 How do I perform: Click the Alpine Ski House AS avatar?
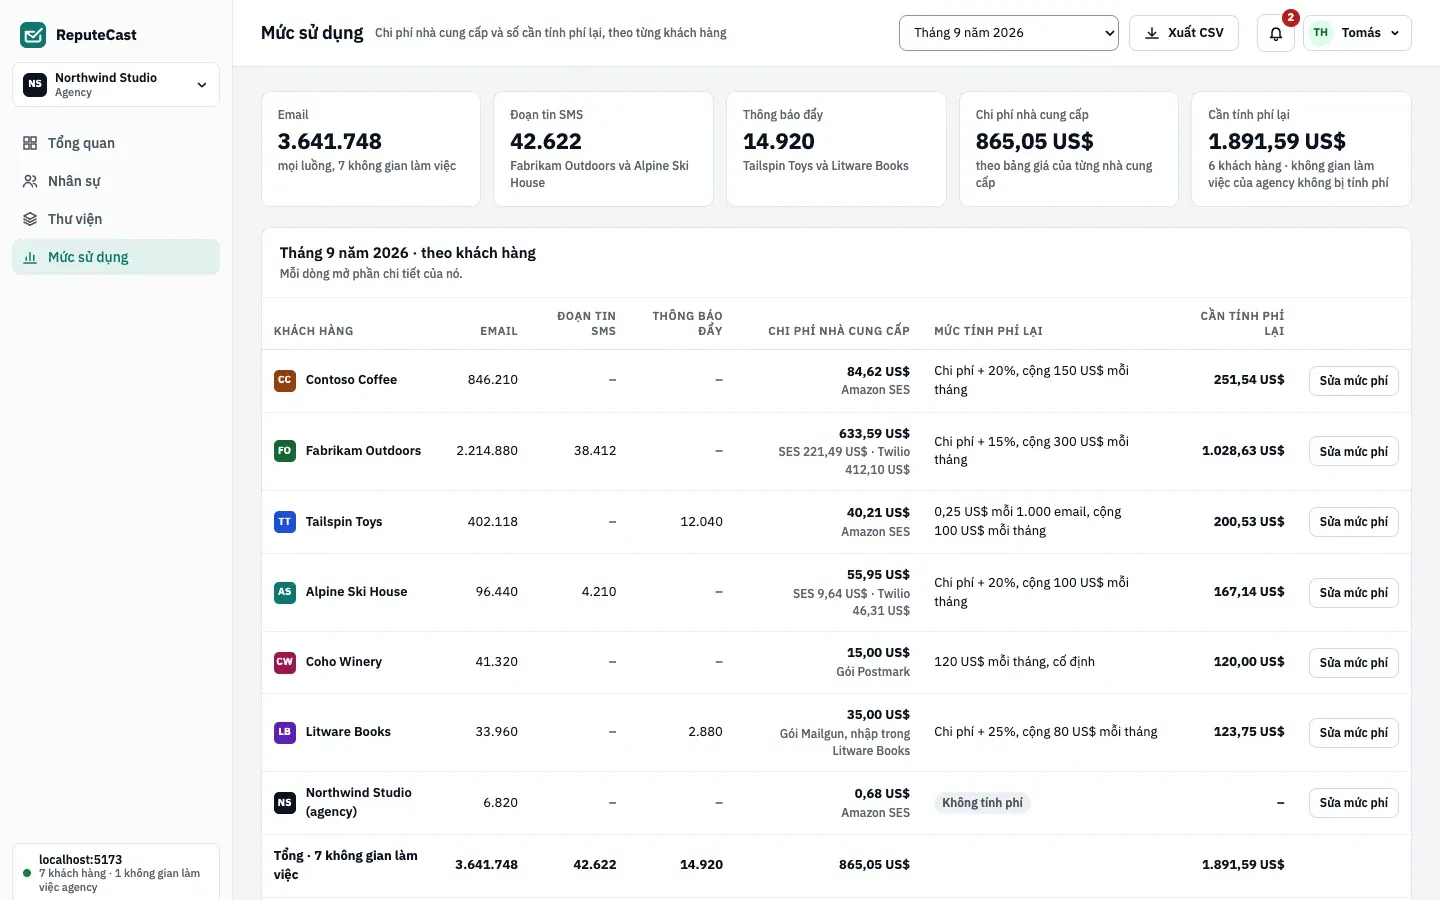click(x=285, y=592)
